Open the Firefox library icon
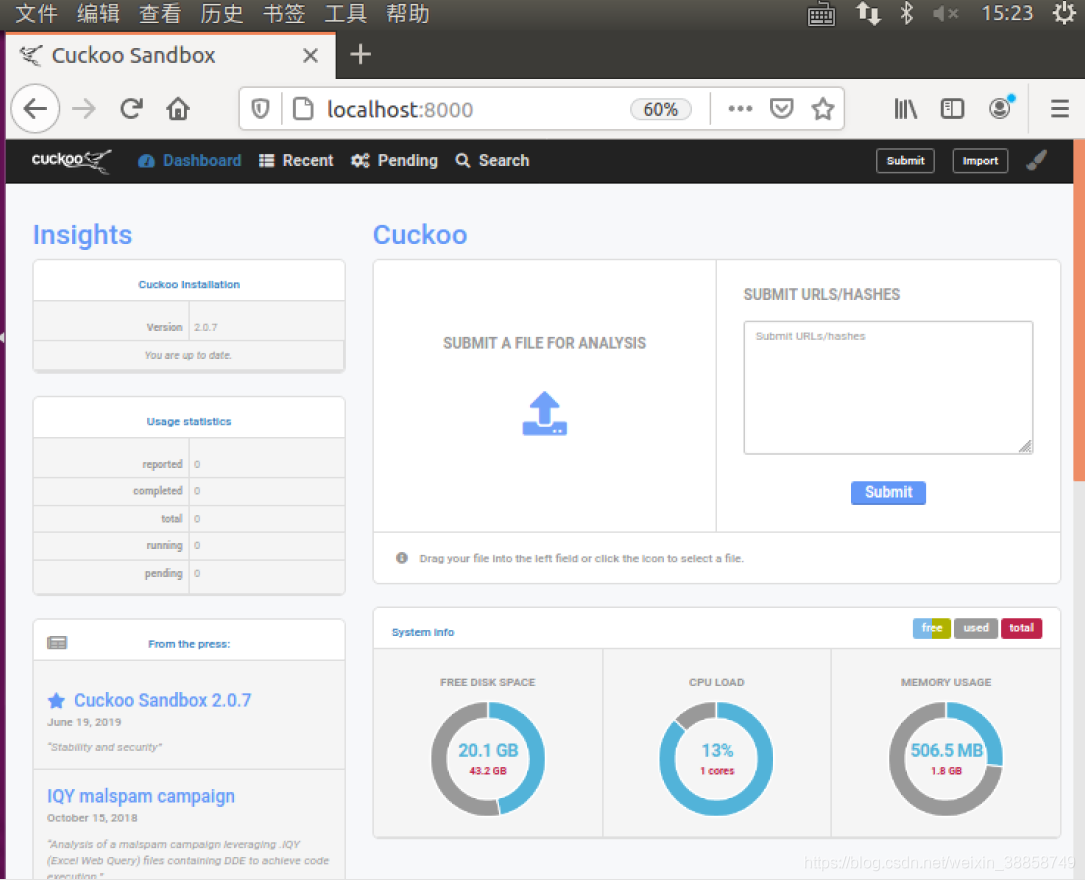 tap(905, 109)
